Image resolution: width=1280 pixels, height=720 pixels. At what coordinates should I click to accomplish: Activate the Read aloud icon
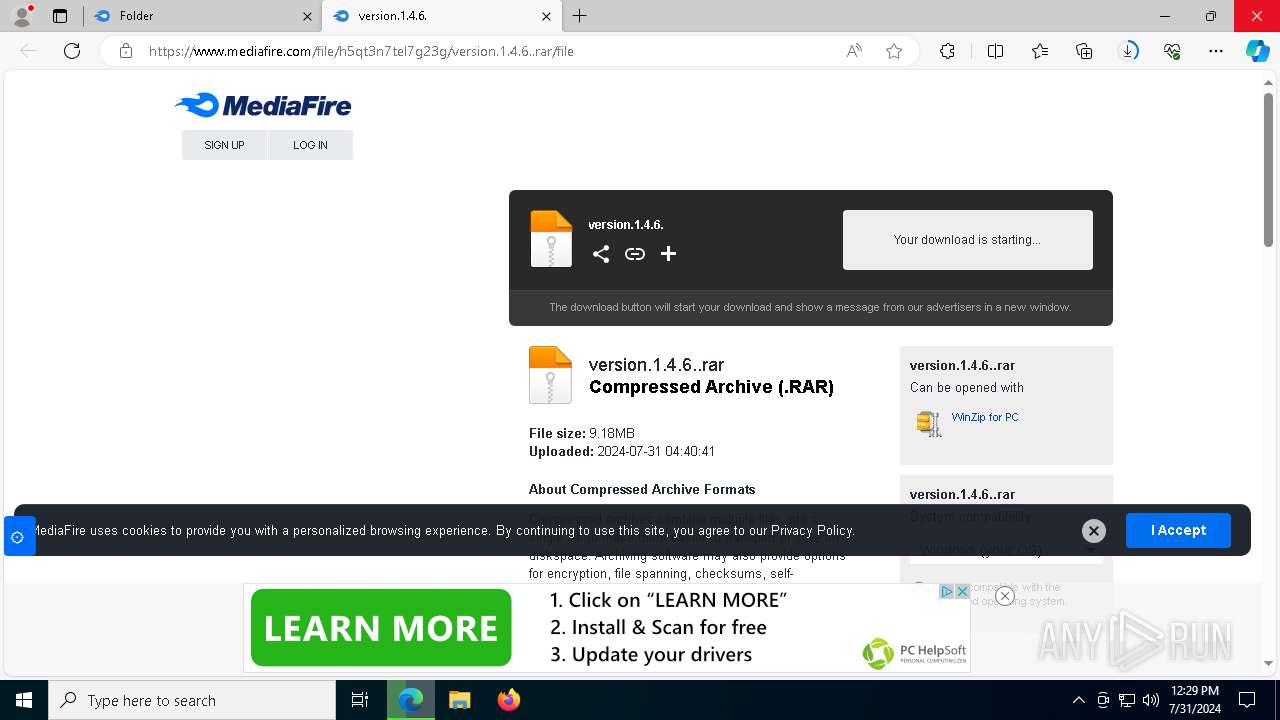coord(854,51)
